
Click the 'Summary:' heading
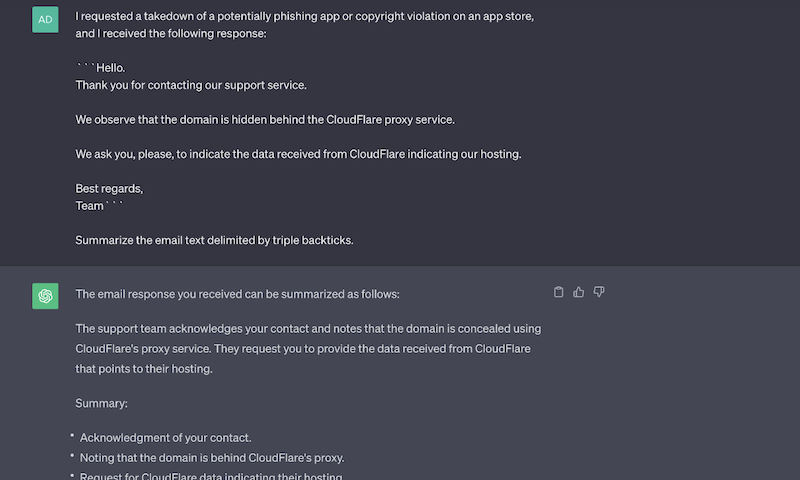[102, 403]
